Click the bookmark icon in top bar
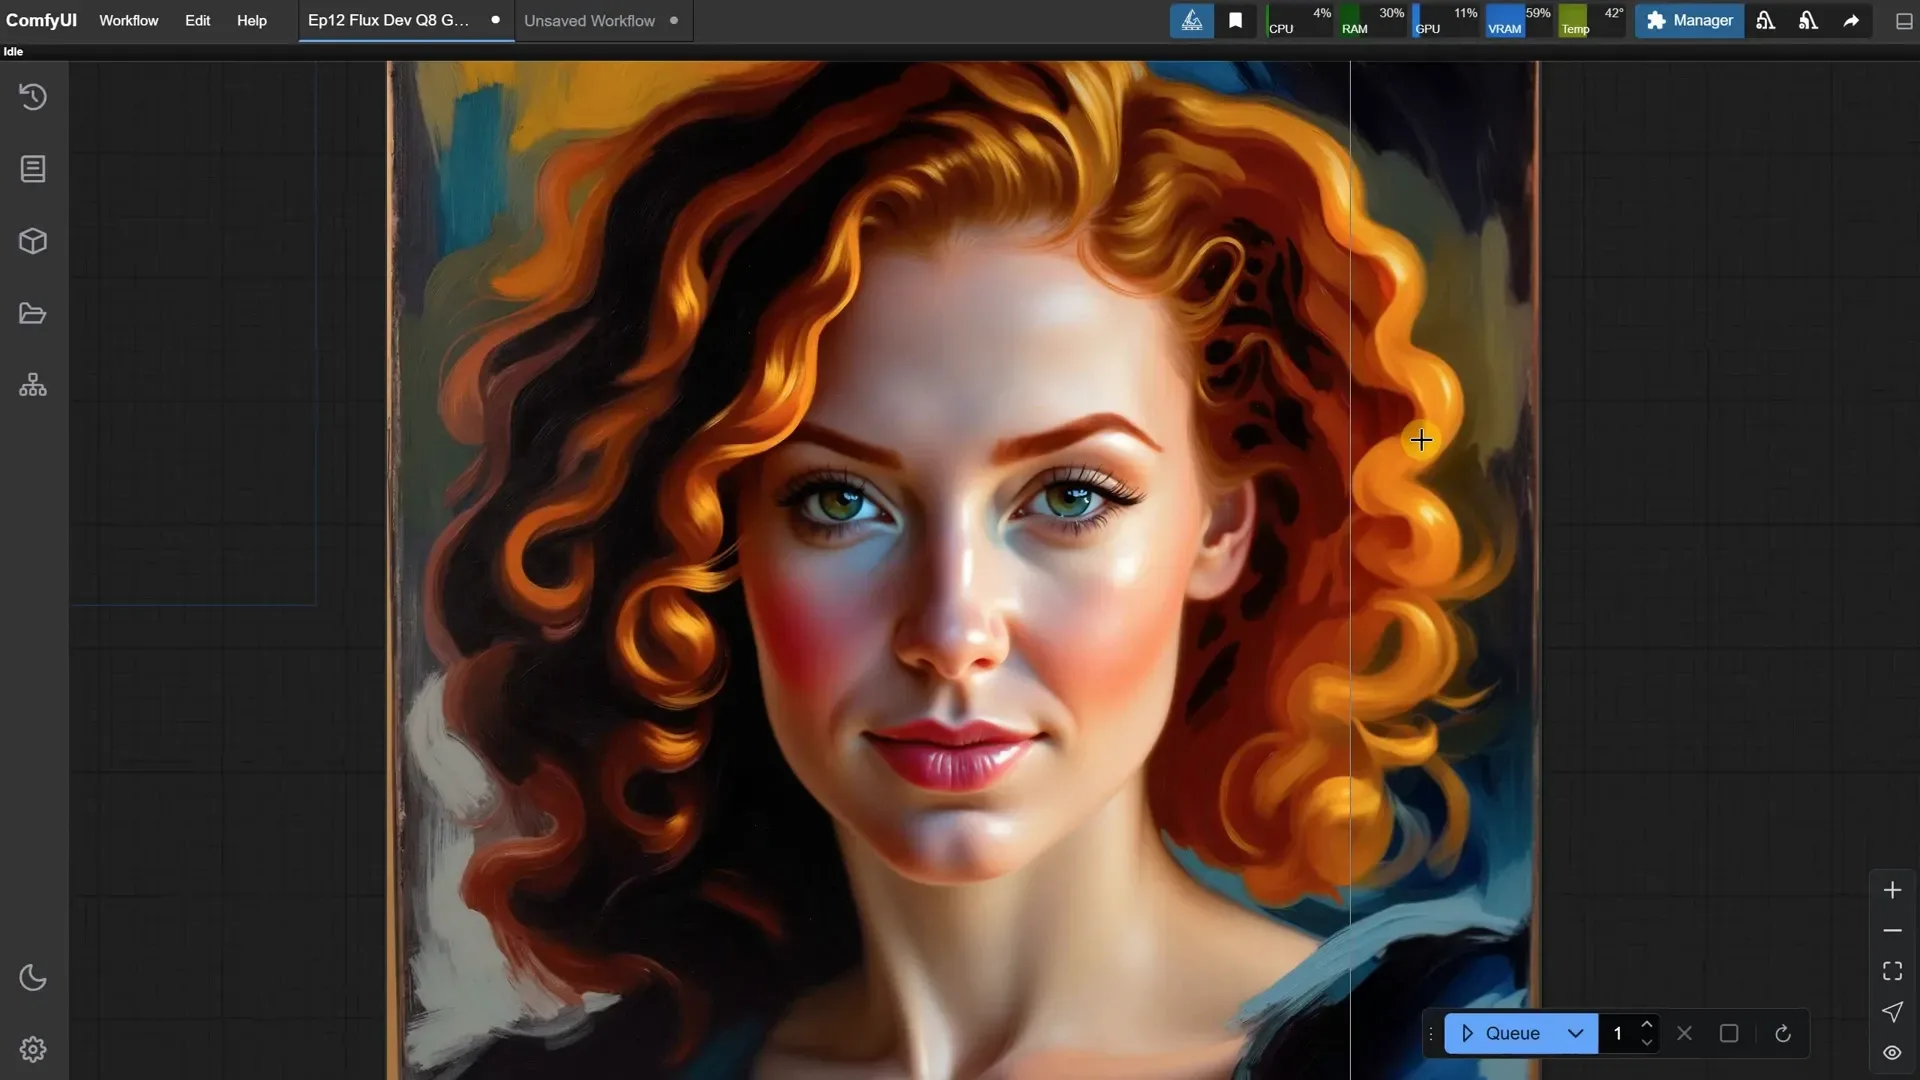 (1236, 21)
